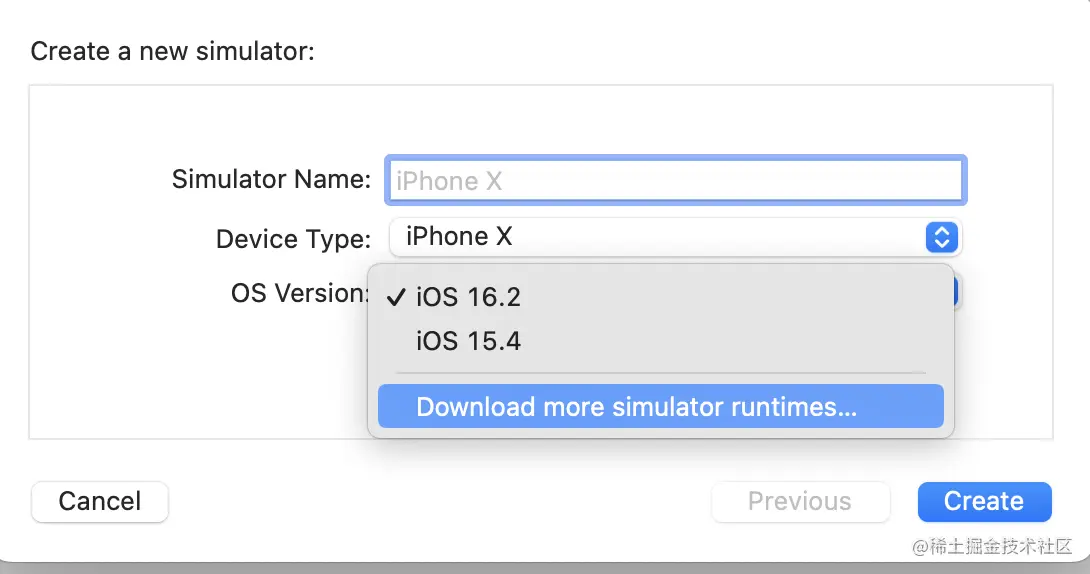Click the checkmark beside iOS 16.2
Screen dimensions: 1090x574
tap(397, 297)
